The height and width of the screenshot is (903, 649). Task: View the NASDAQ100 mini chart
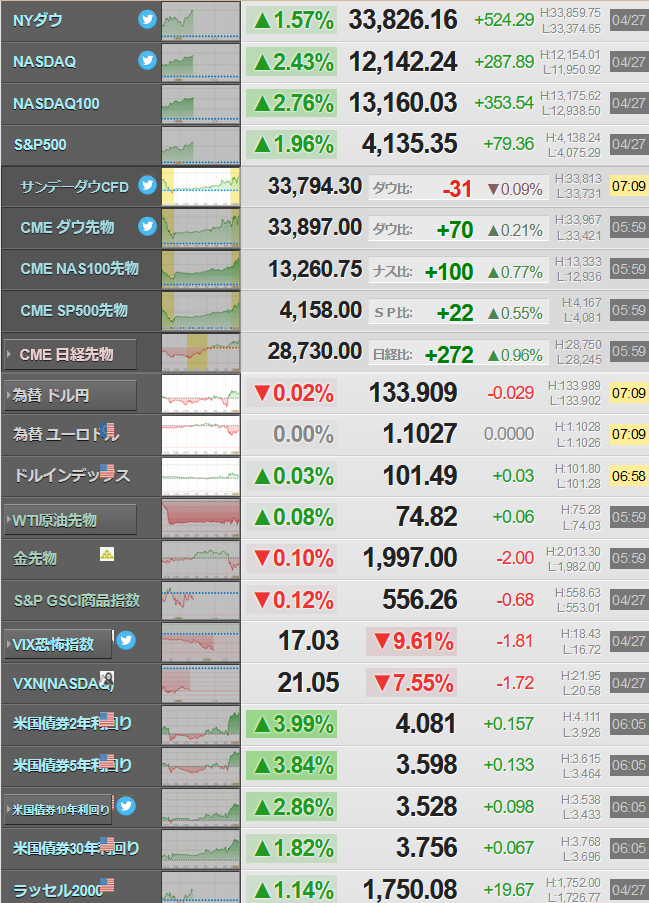[200, 104]
